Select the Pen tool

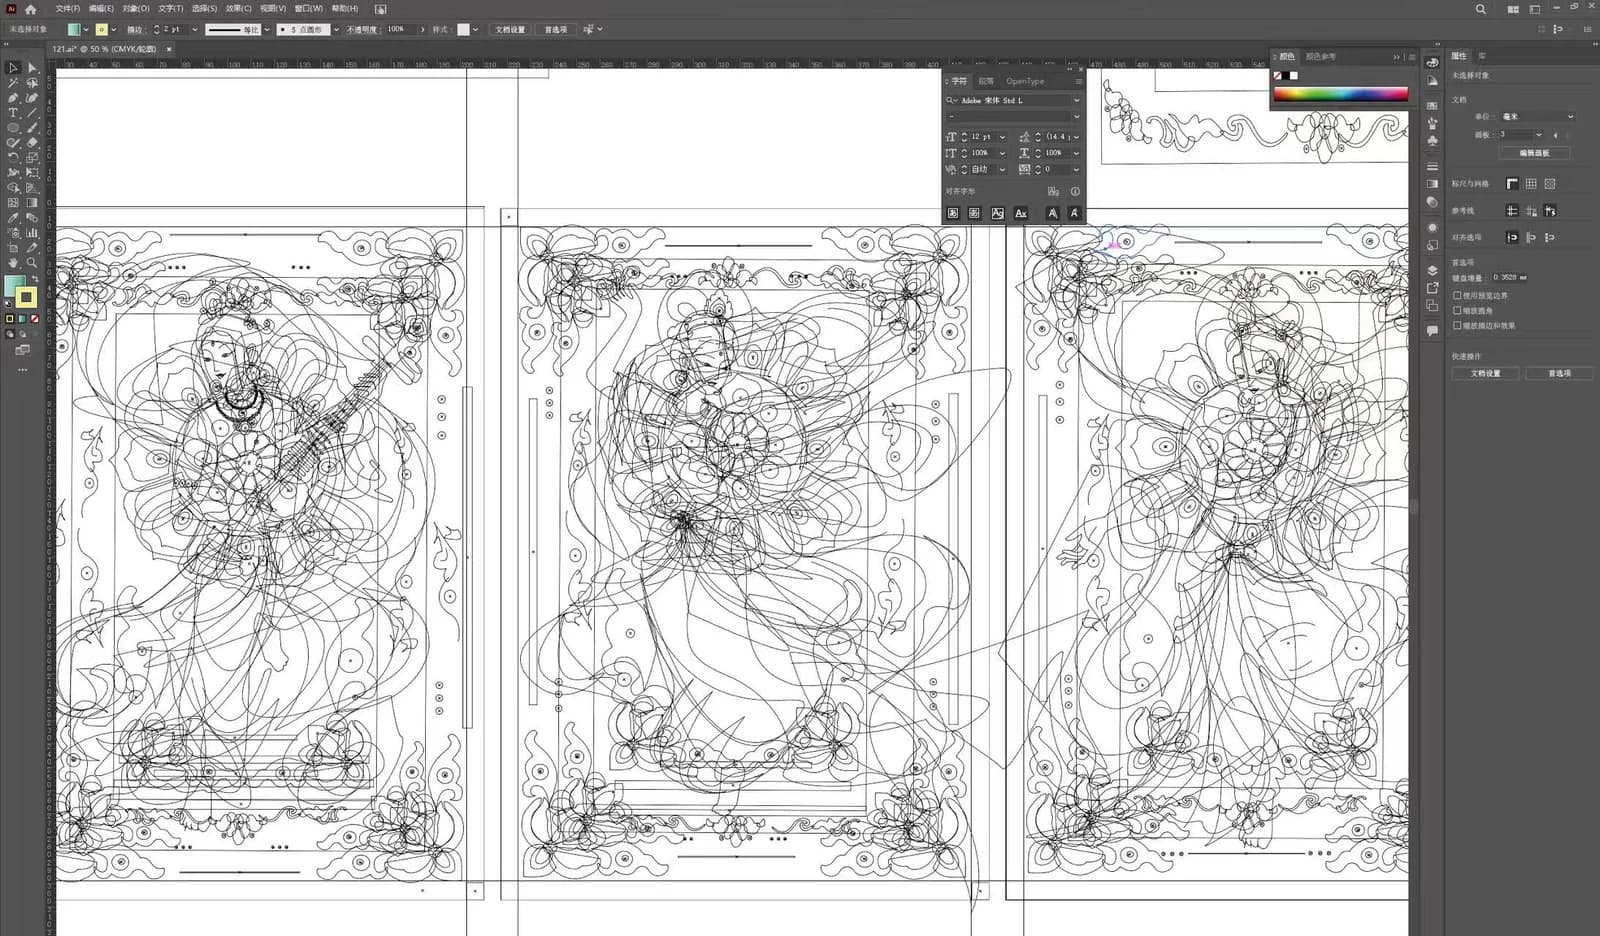tap(13, 98)
